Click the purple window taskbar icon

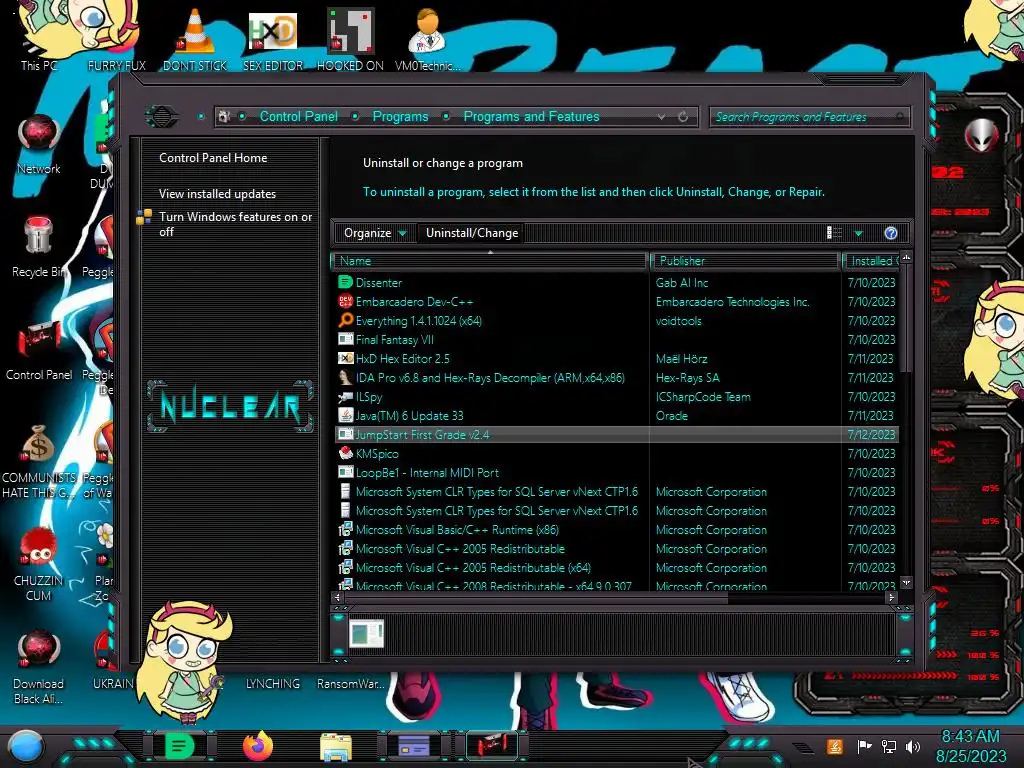tap(413, 746)
